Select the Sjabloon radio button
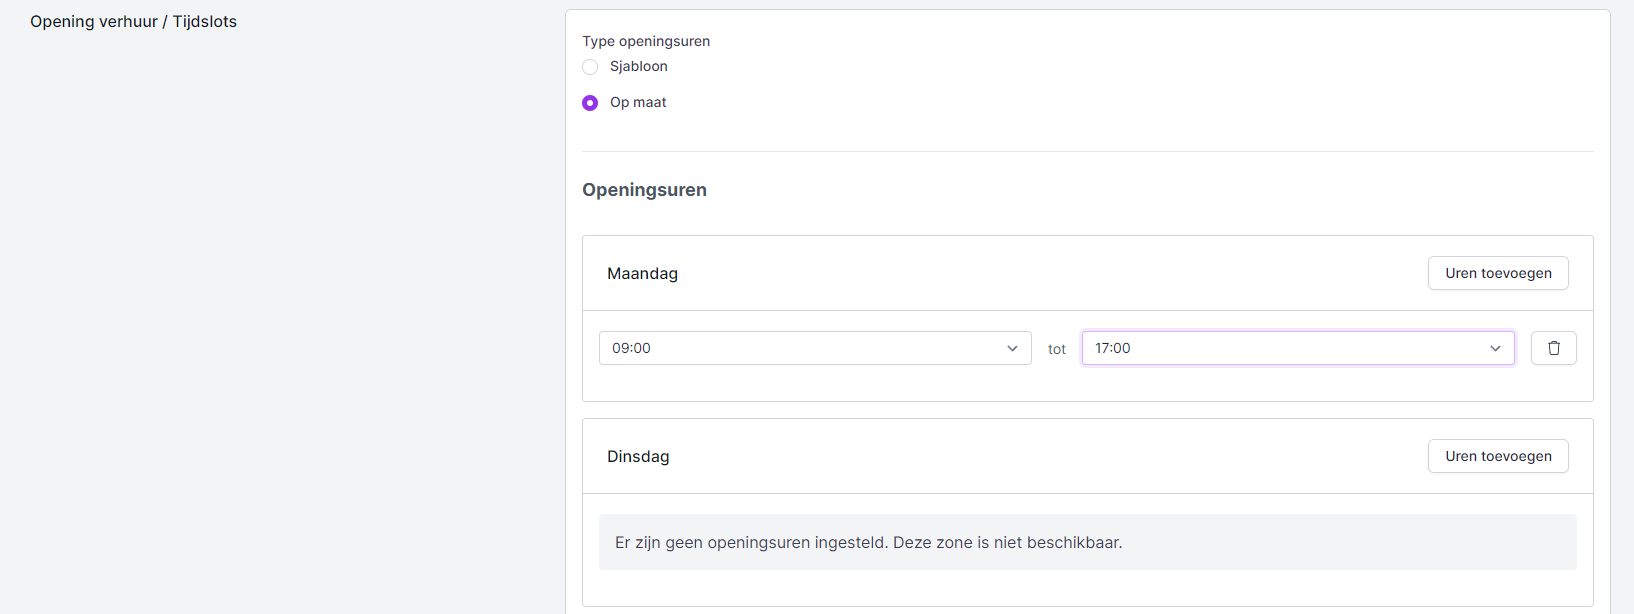The width and height of the screenshot is (1634, 614). click(x=590, y=67)
